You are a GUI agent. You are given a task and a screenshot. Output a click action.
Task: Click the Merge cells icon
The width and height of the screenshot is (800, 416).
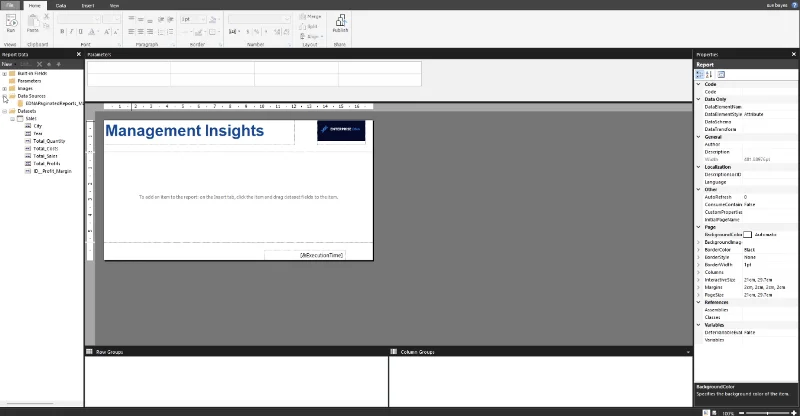point(311,17)
